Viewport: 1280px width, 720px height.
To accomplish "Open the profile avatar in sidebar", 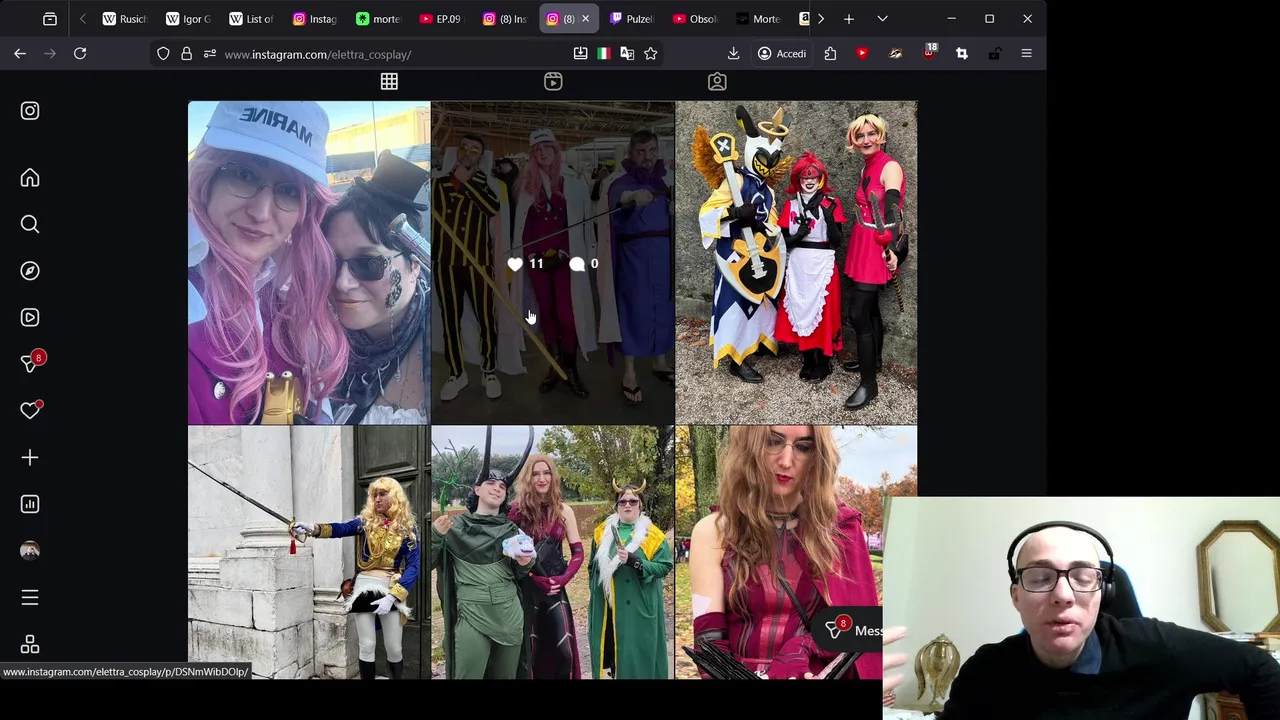I will [x=30, y=551].
